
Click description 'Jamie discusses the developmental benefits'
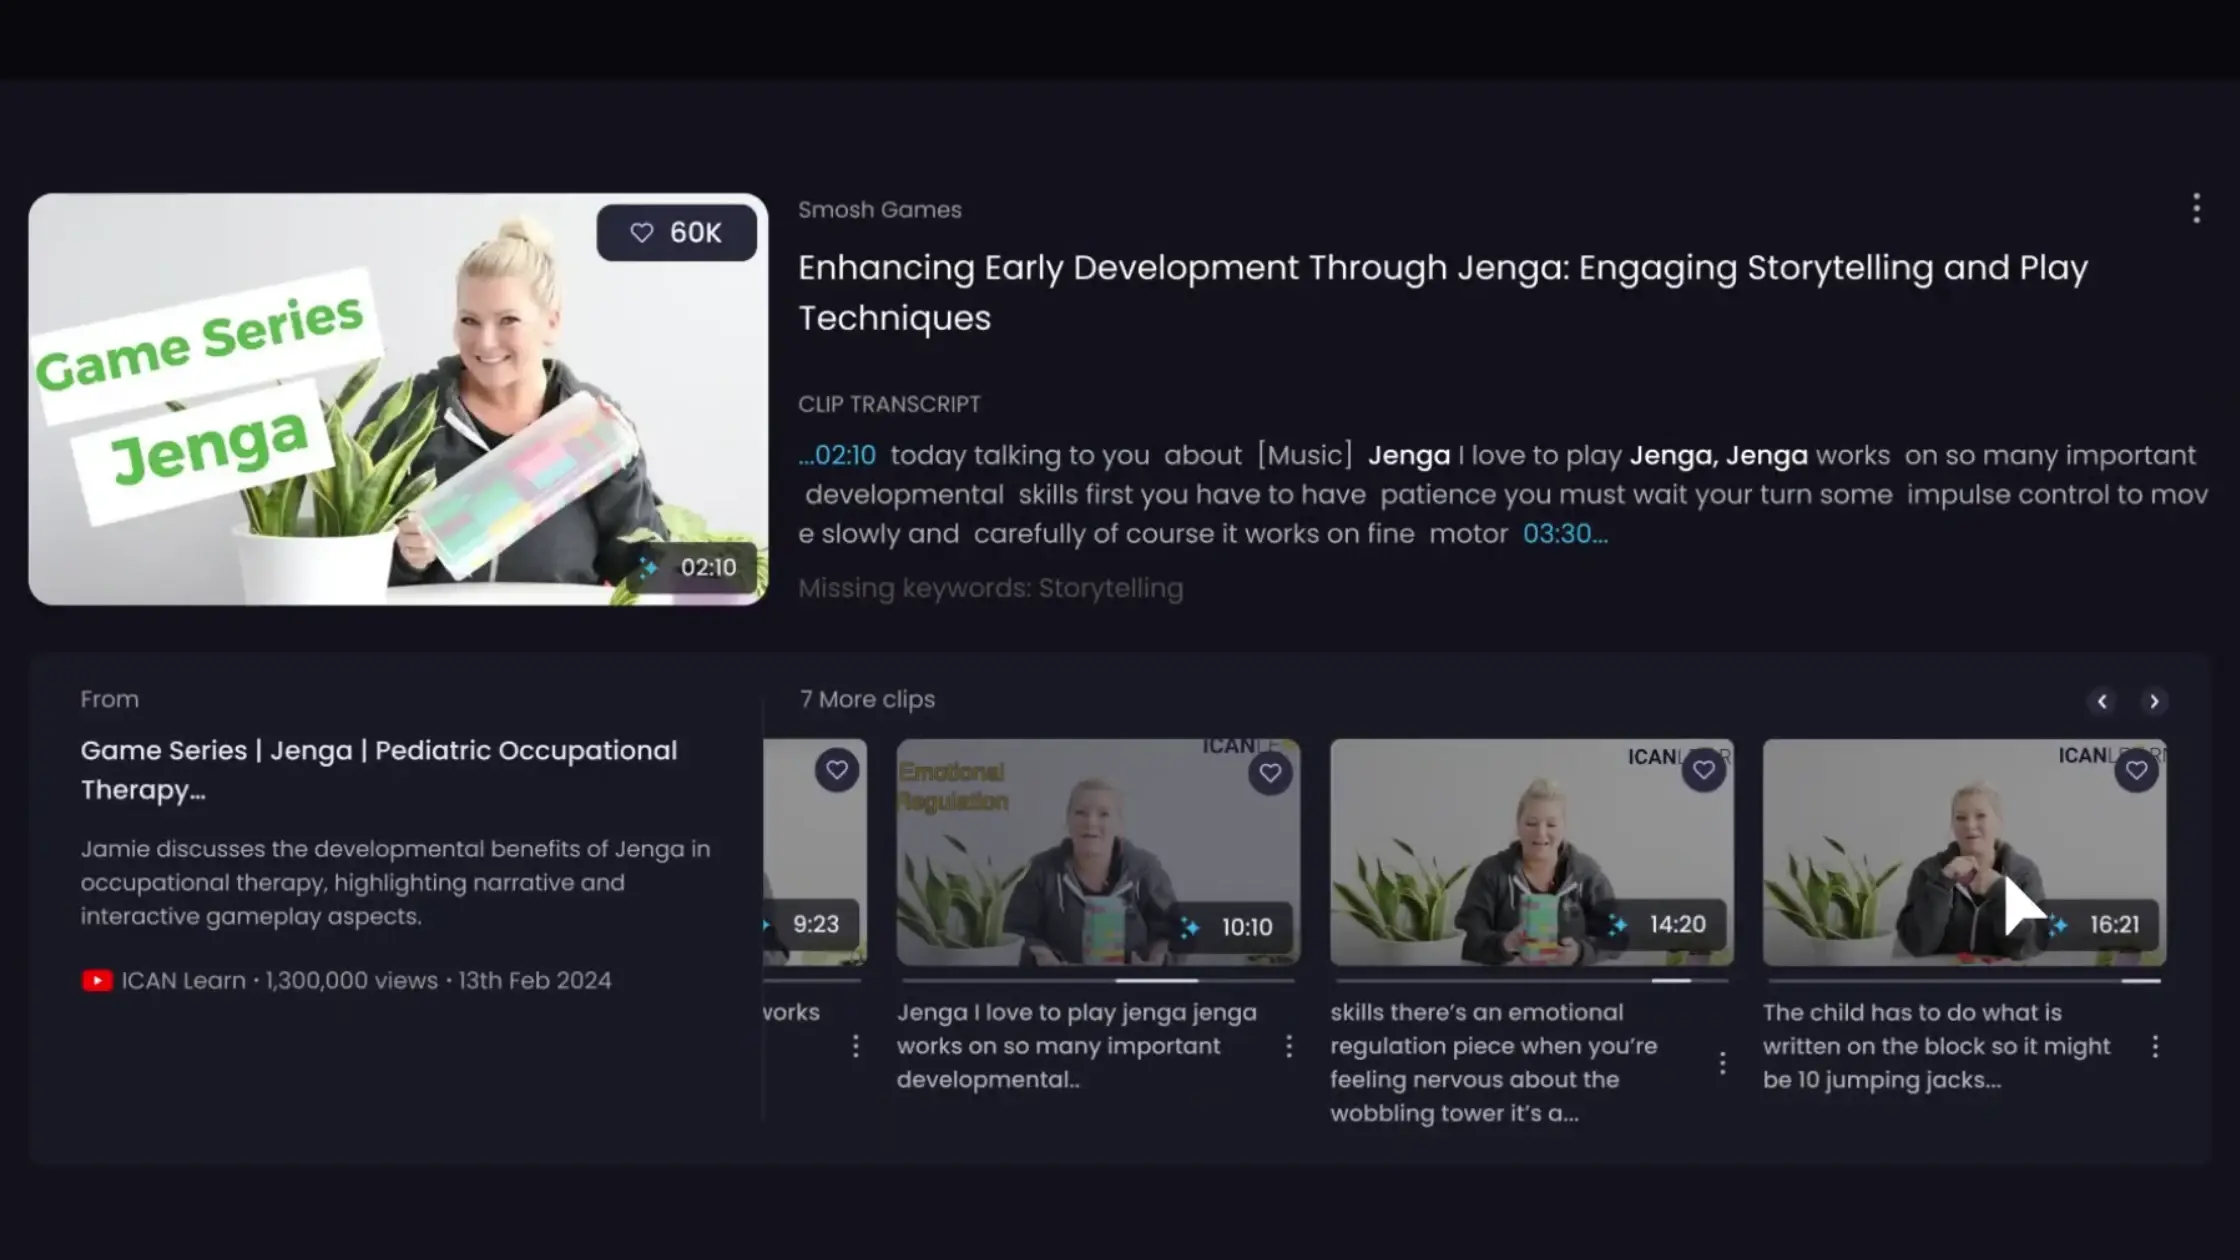coord(396,883)
